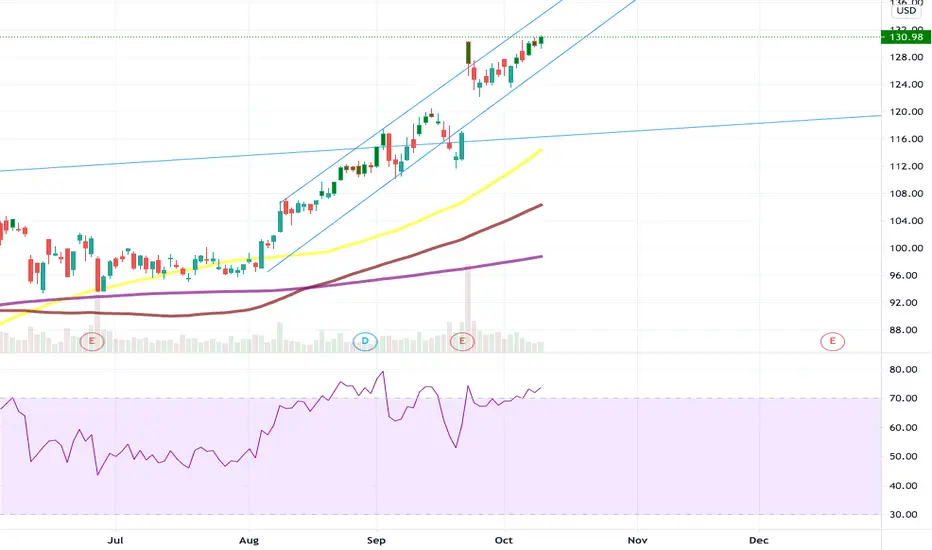
Task: Click the earnings E marker in late September
Action: point(462,341)
